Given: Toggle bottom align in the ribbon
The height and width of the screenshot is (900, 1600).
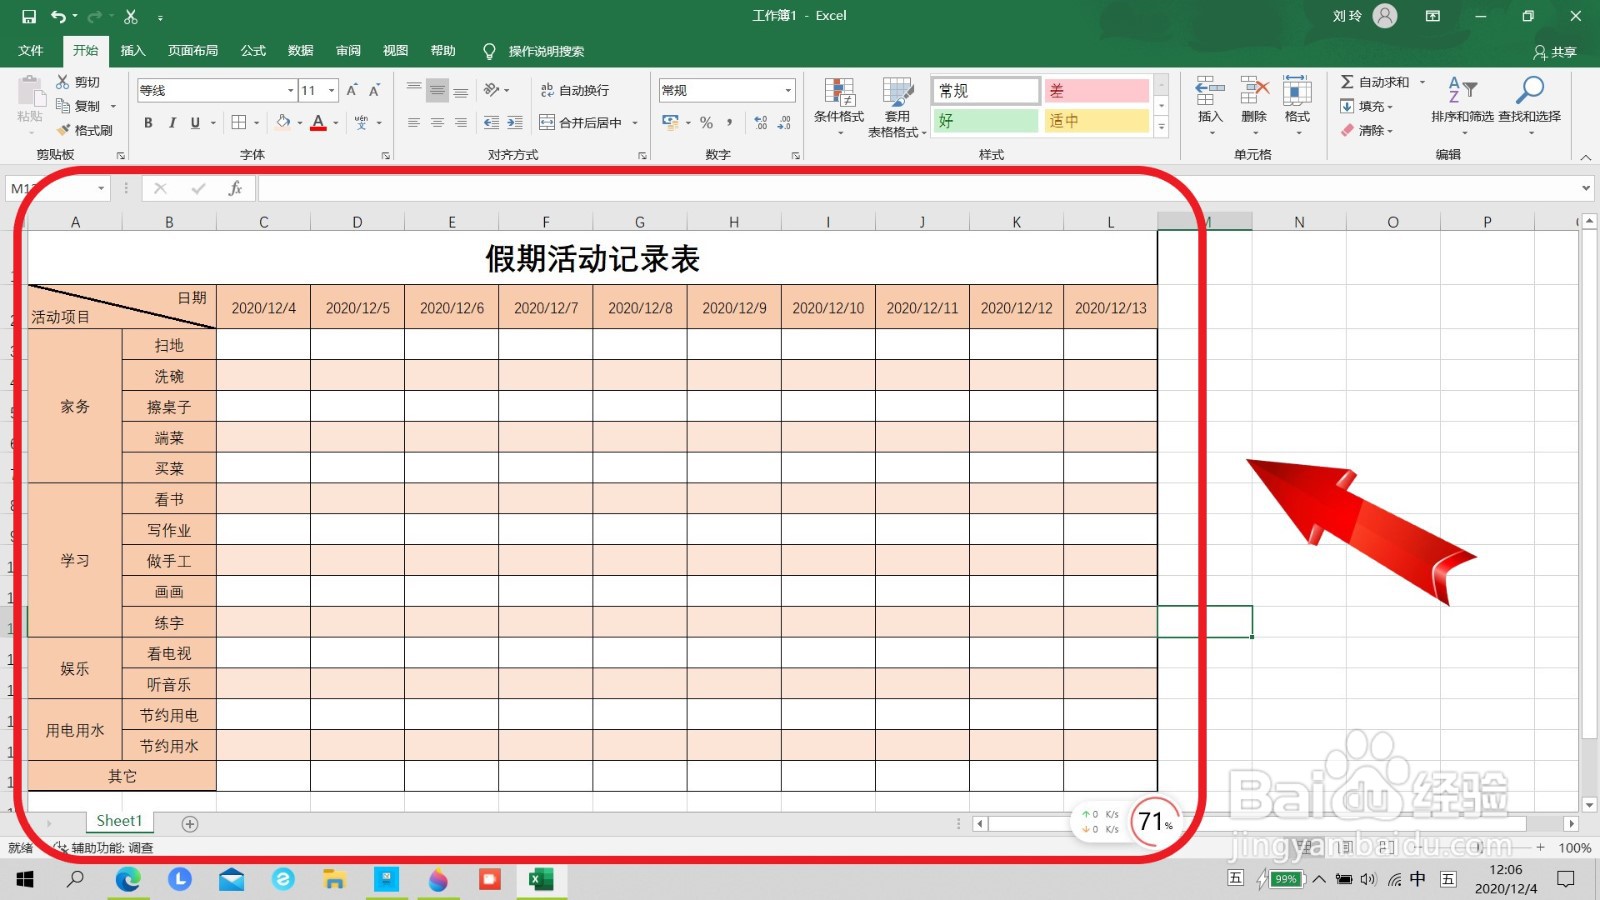Looking at the screenshot, I should click(461, 90).
